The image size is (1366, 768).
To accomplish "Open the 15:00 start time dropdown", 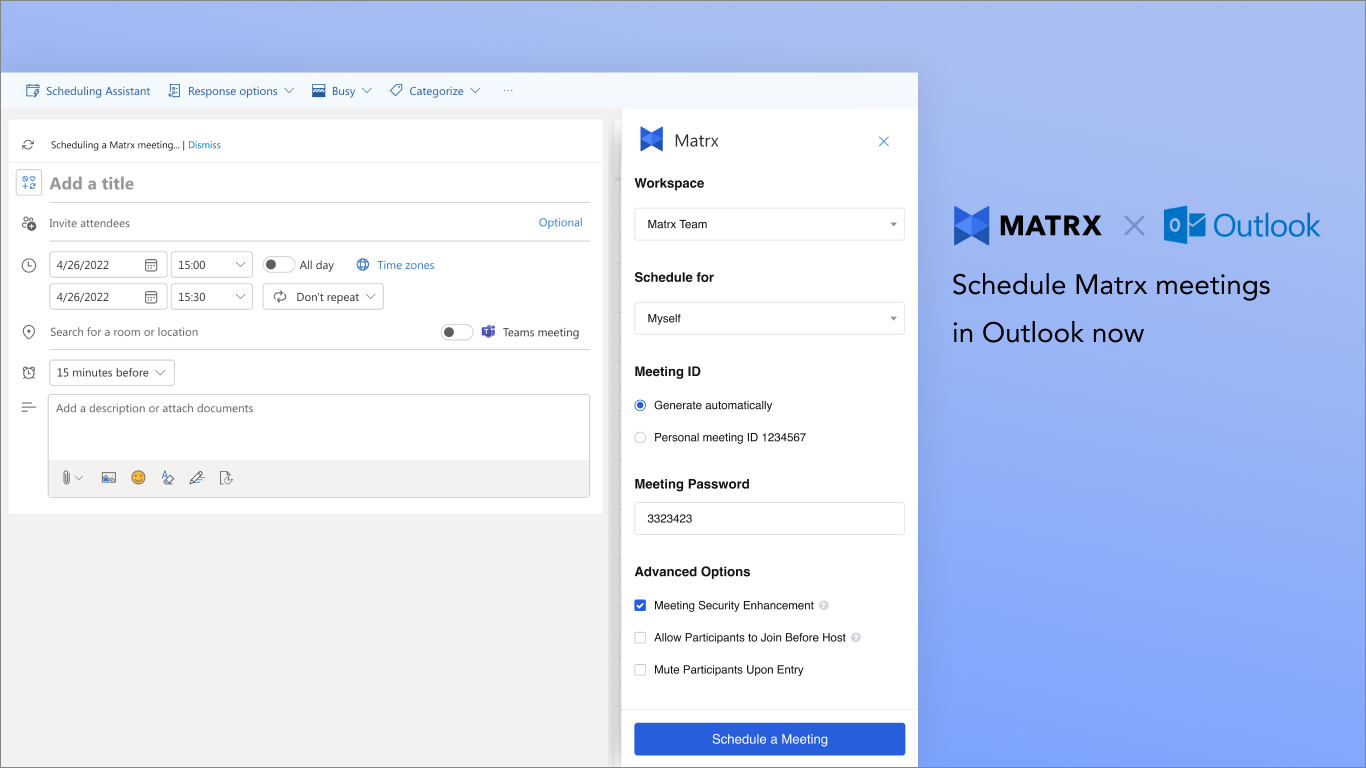I will pos(212,265).
